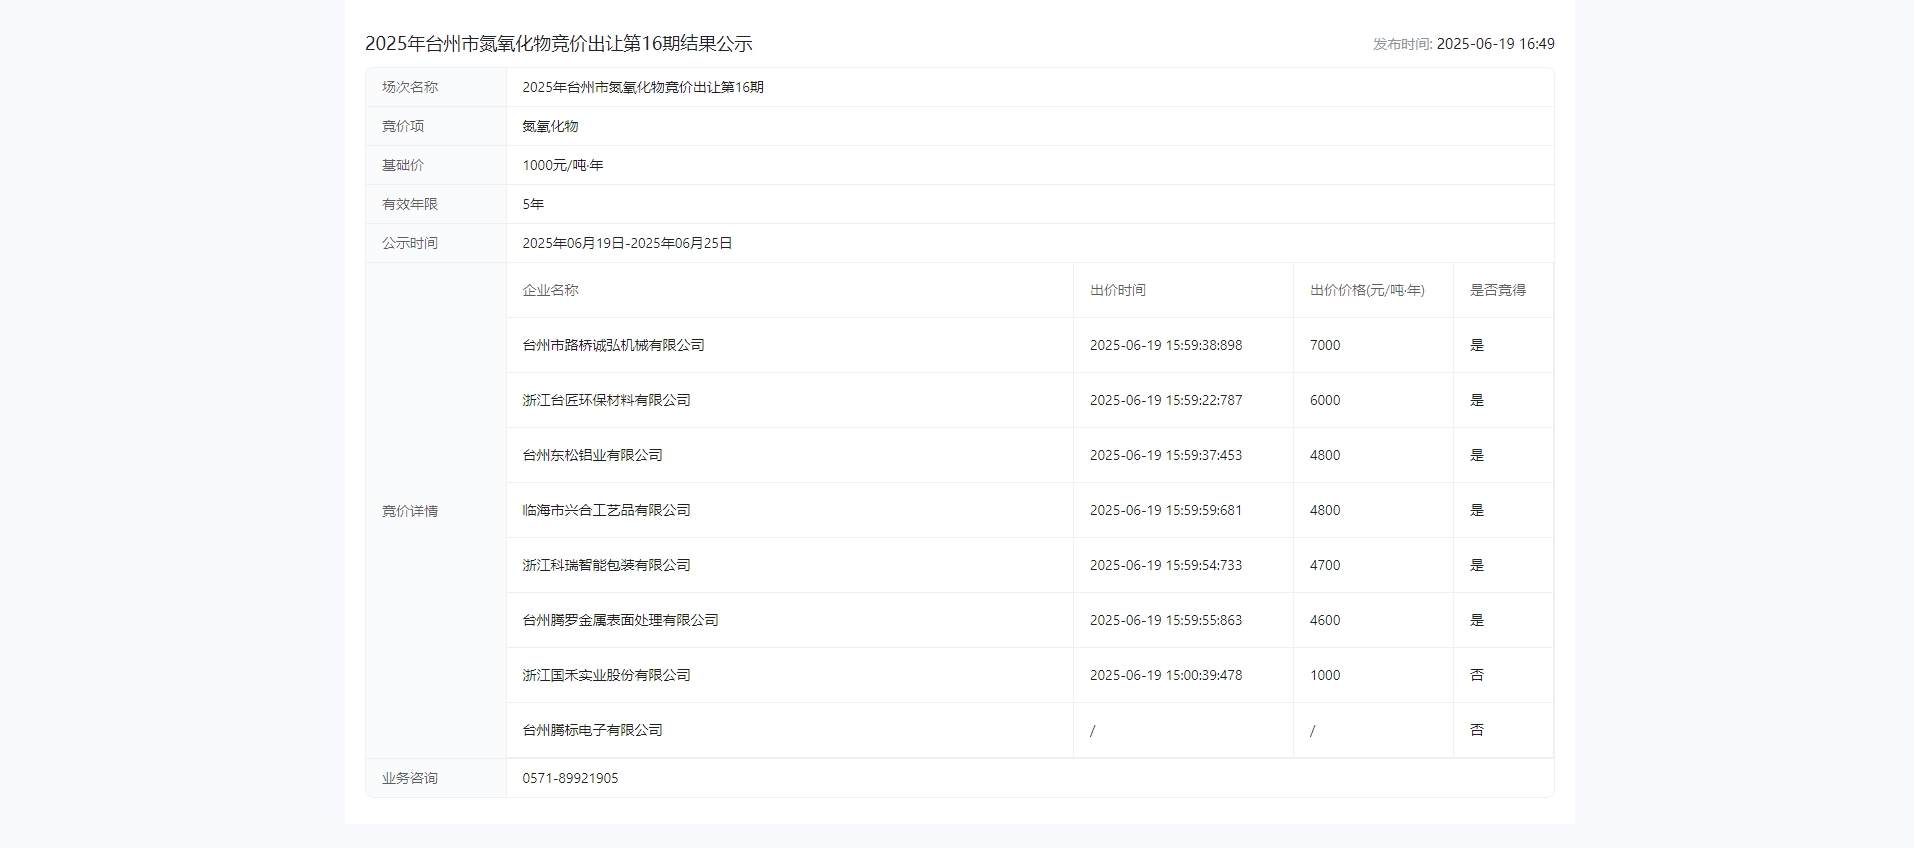Select the date range 2025年06月19日-2025年06月25日
Viewport: 1914px width, 848px height.
click(627, 243)
